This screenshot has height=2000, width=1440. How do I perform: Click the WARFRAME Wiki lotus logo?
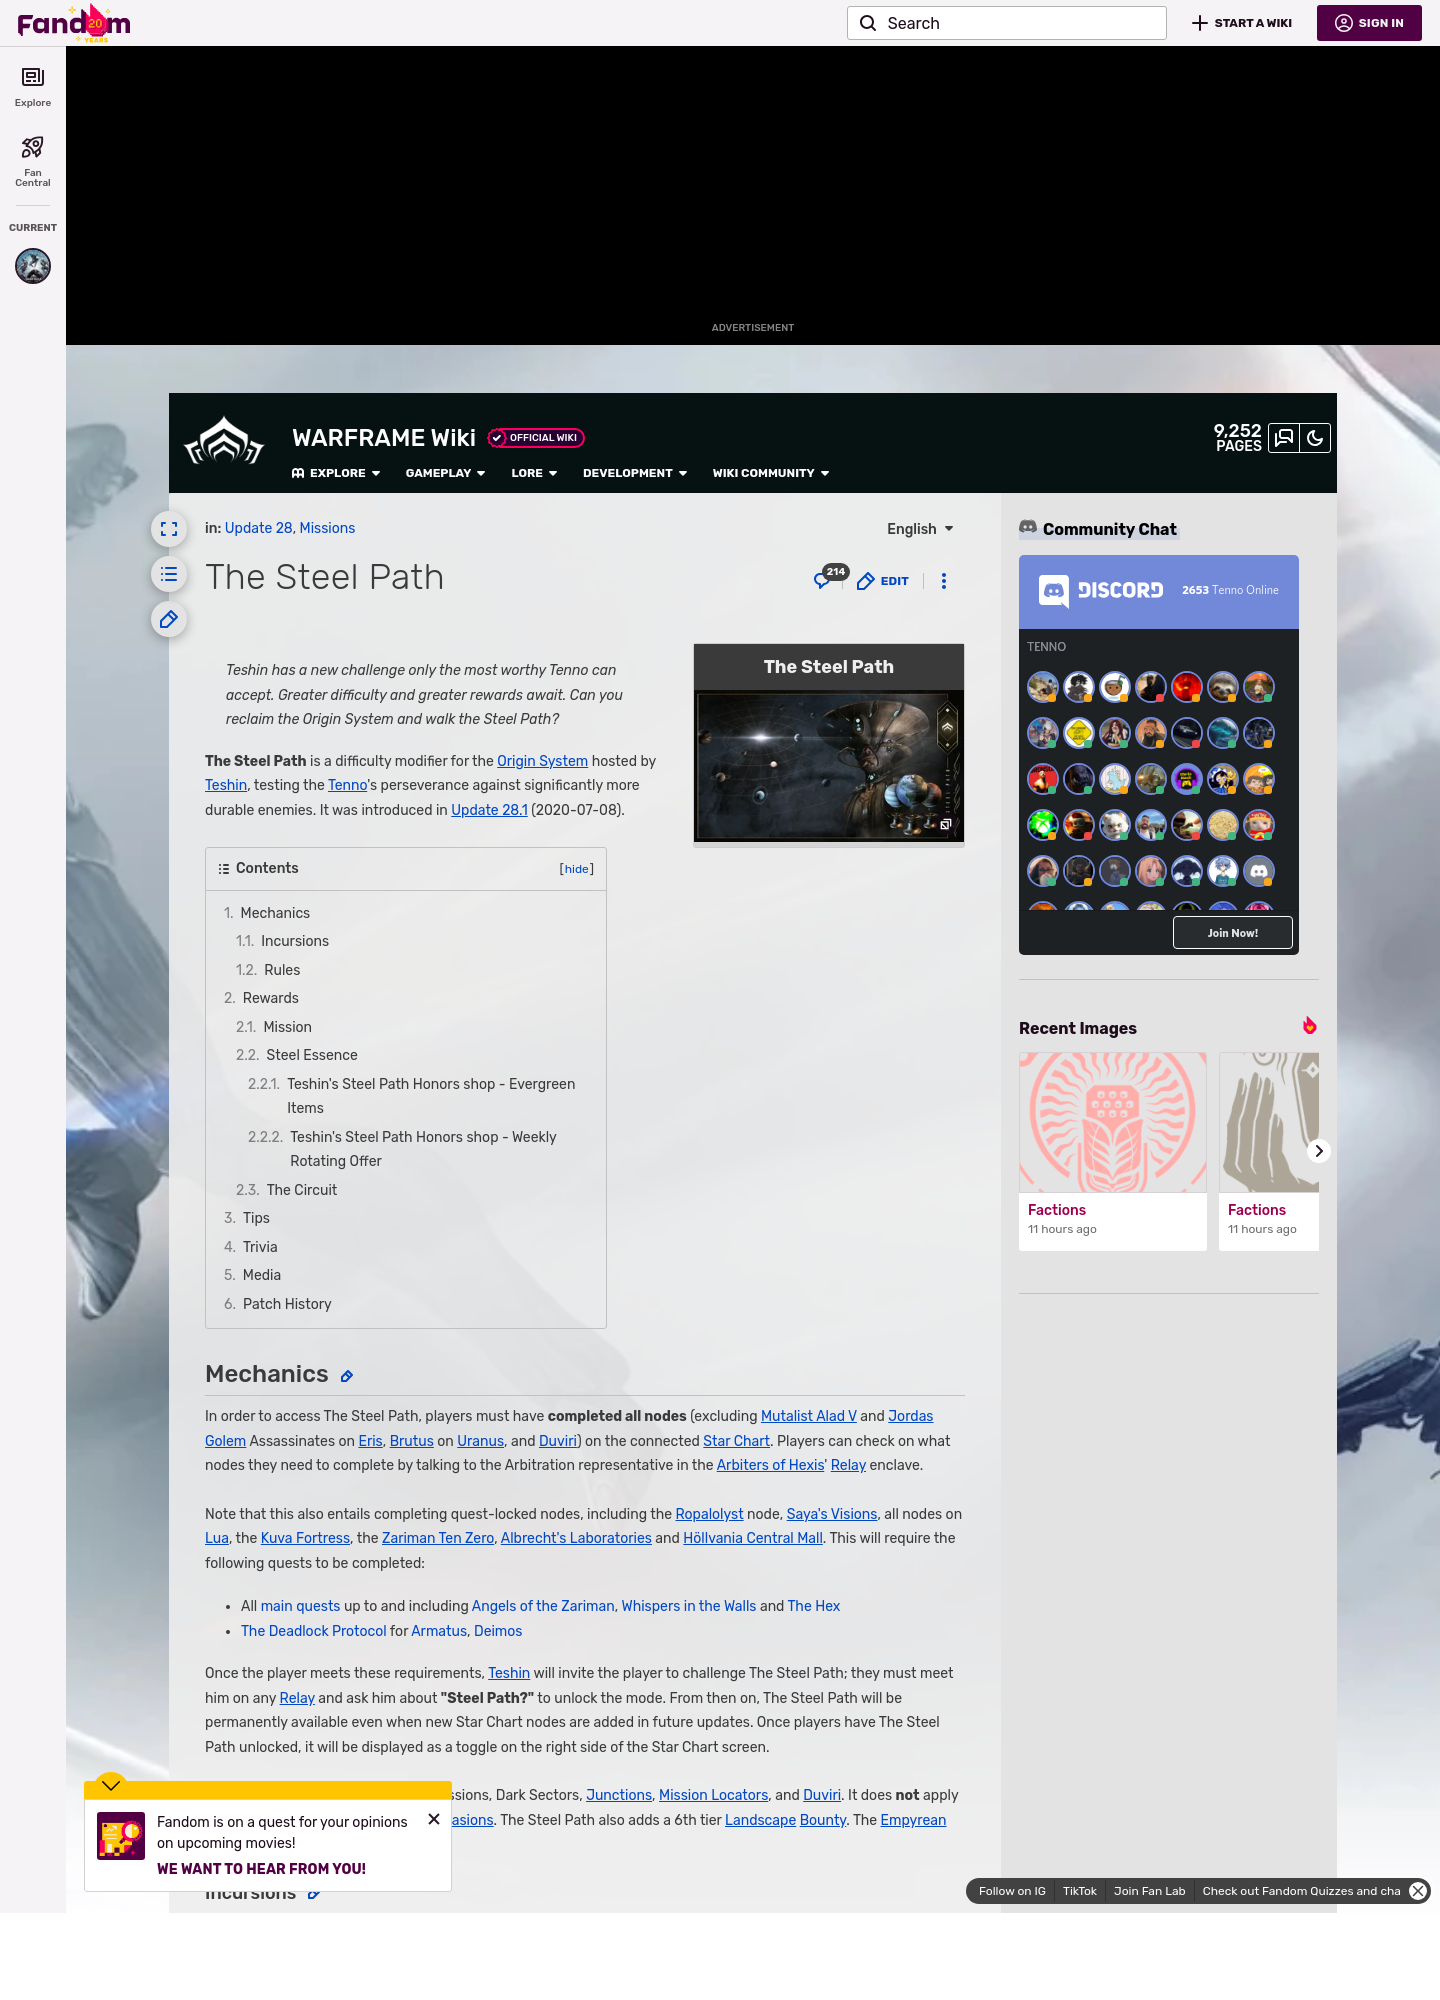[x=224, y=442]
